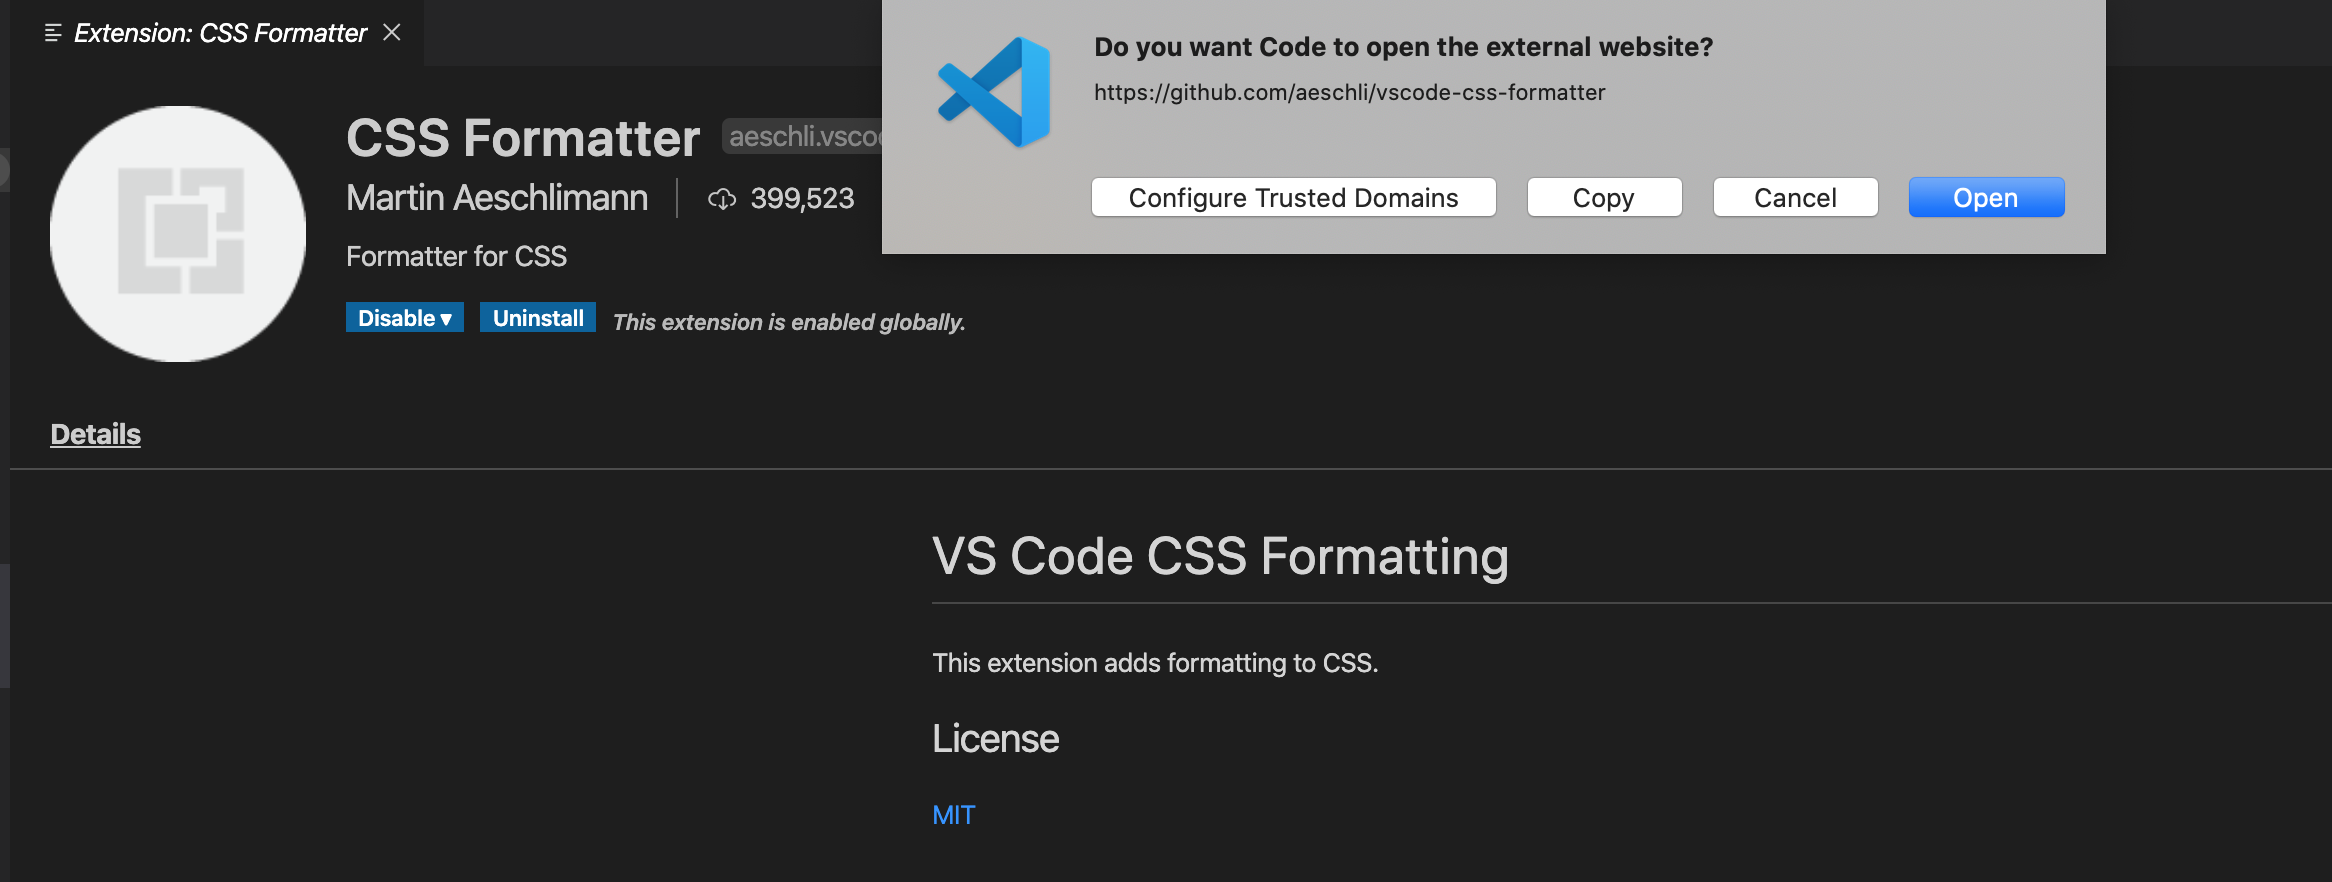This screenshot has height=882, width=2332.
Task: Click the tab's list icon beside Extension title
Action: pyautogui.click(x=54, y=33)
